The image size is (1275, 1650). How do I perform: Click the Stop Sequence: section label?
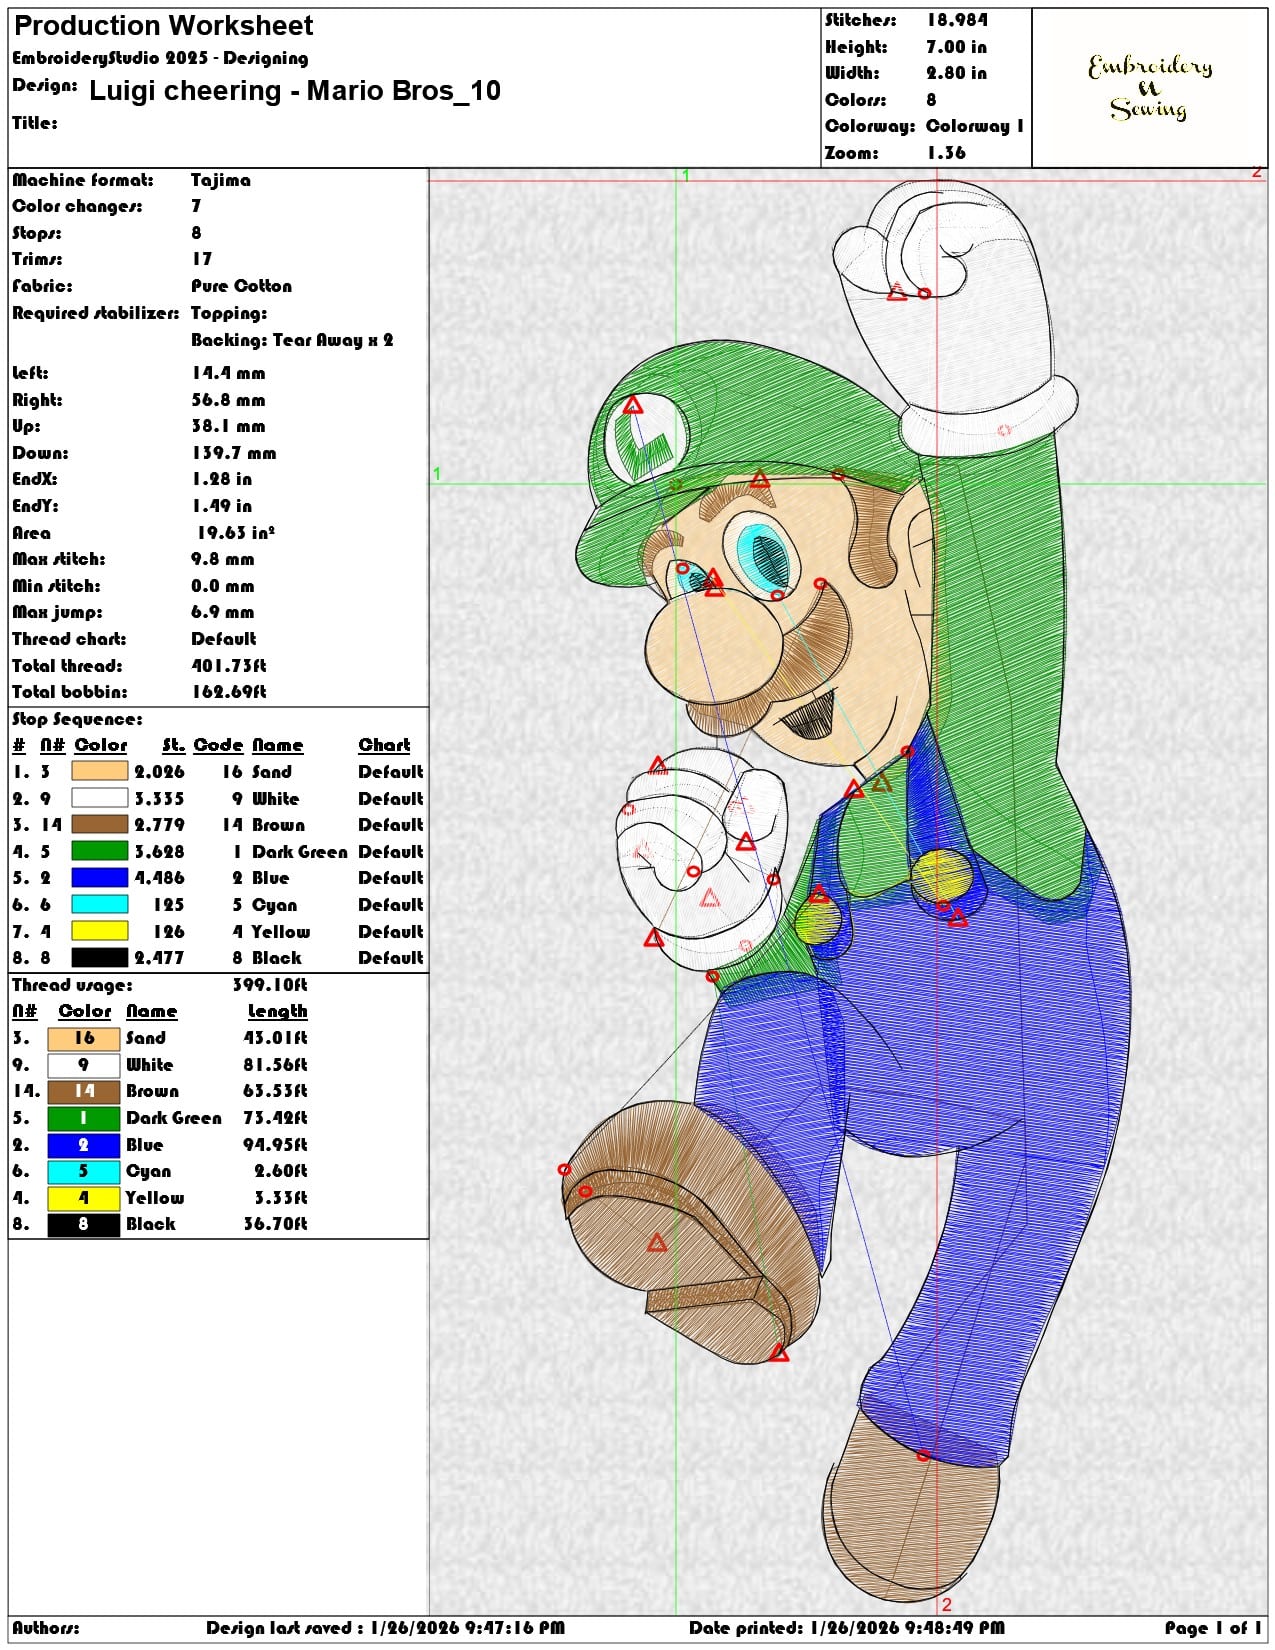[77, 719]
